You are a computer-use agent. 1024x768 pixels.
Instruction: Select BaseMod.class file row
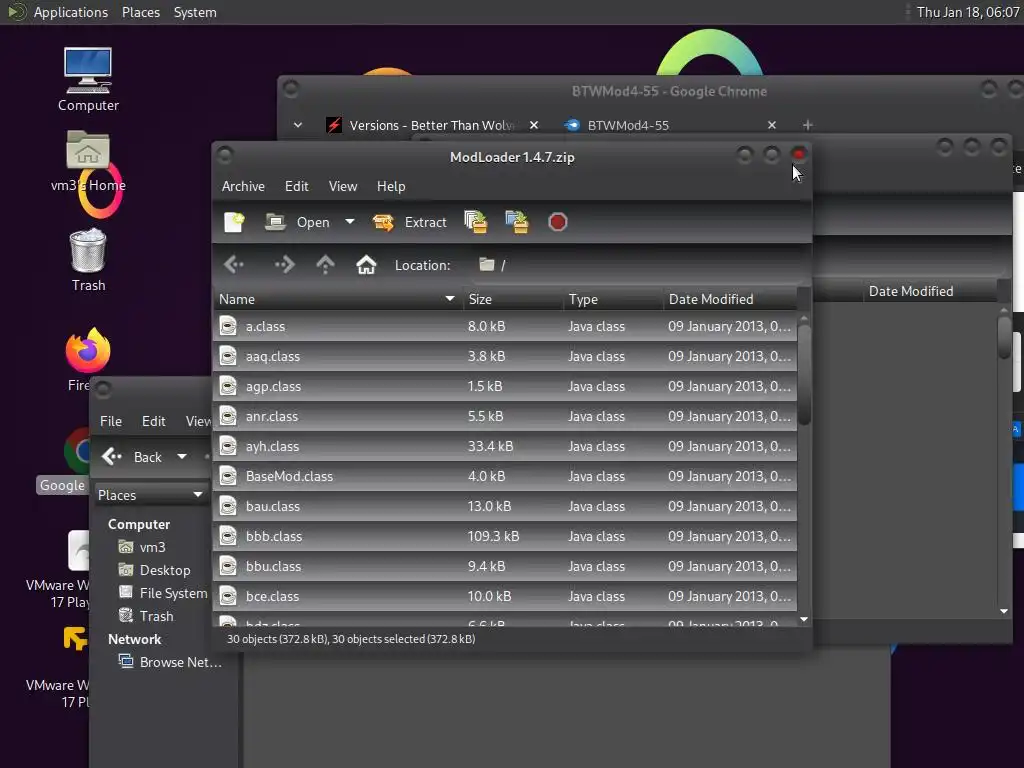(504, 476)
